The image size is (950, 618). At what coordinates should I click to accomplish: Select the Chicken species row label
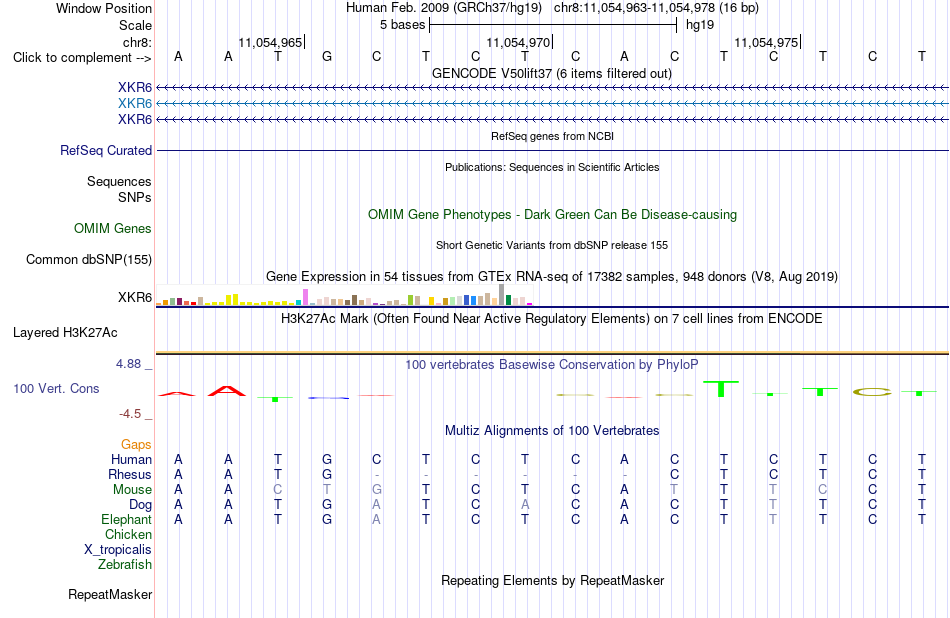click(128, 534)
